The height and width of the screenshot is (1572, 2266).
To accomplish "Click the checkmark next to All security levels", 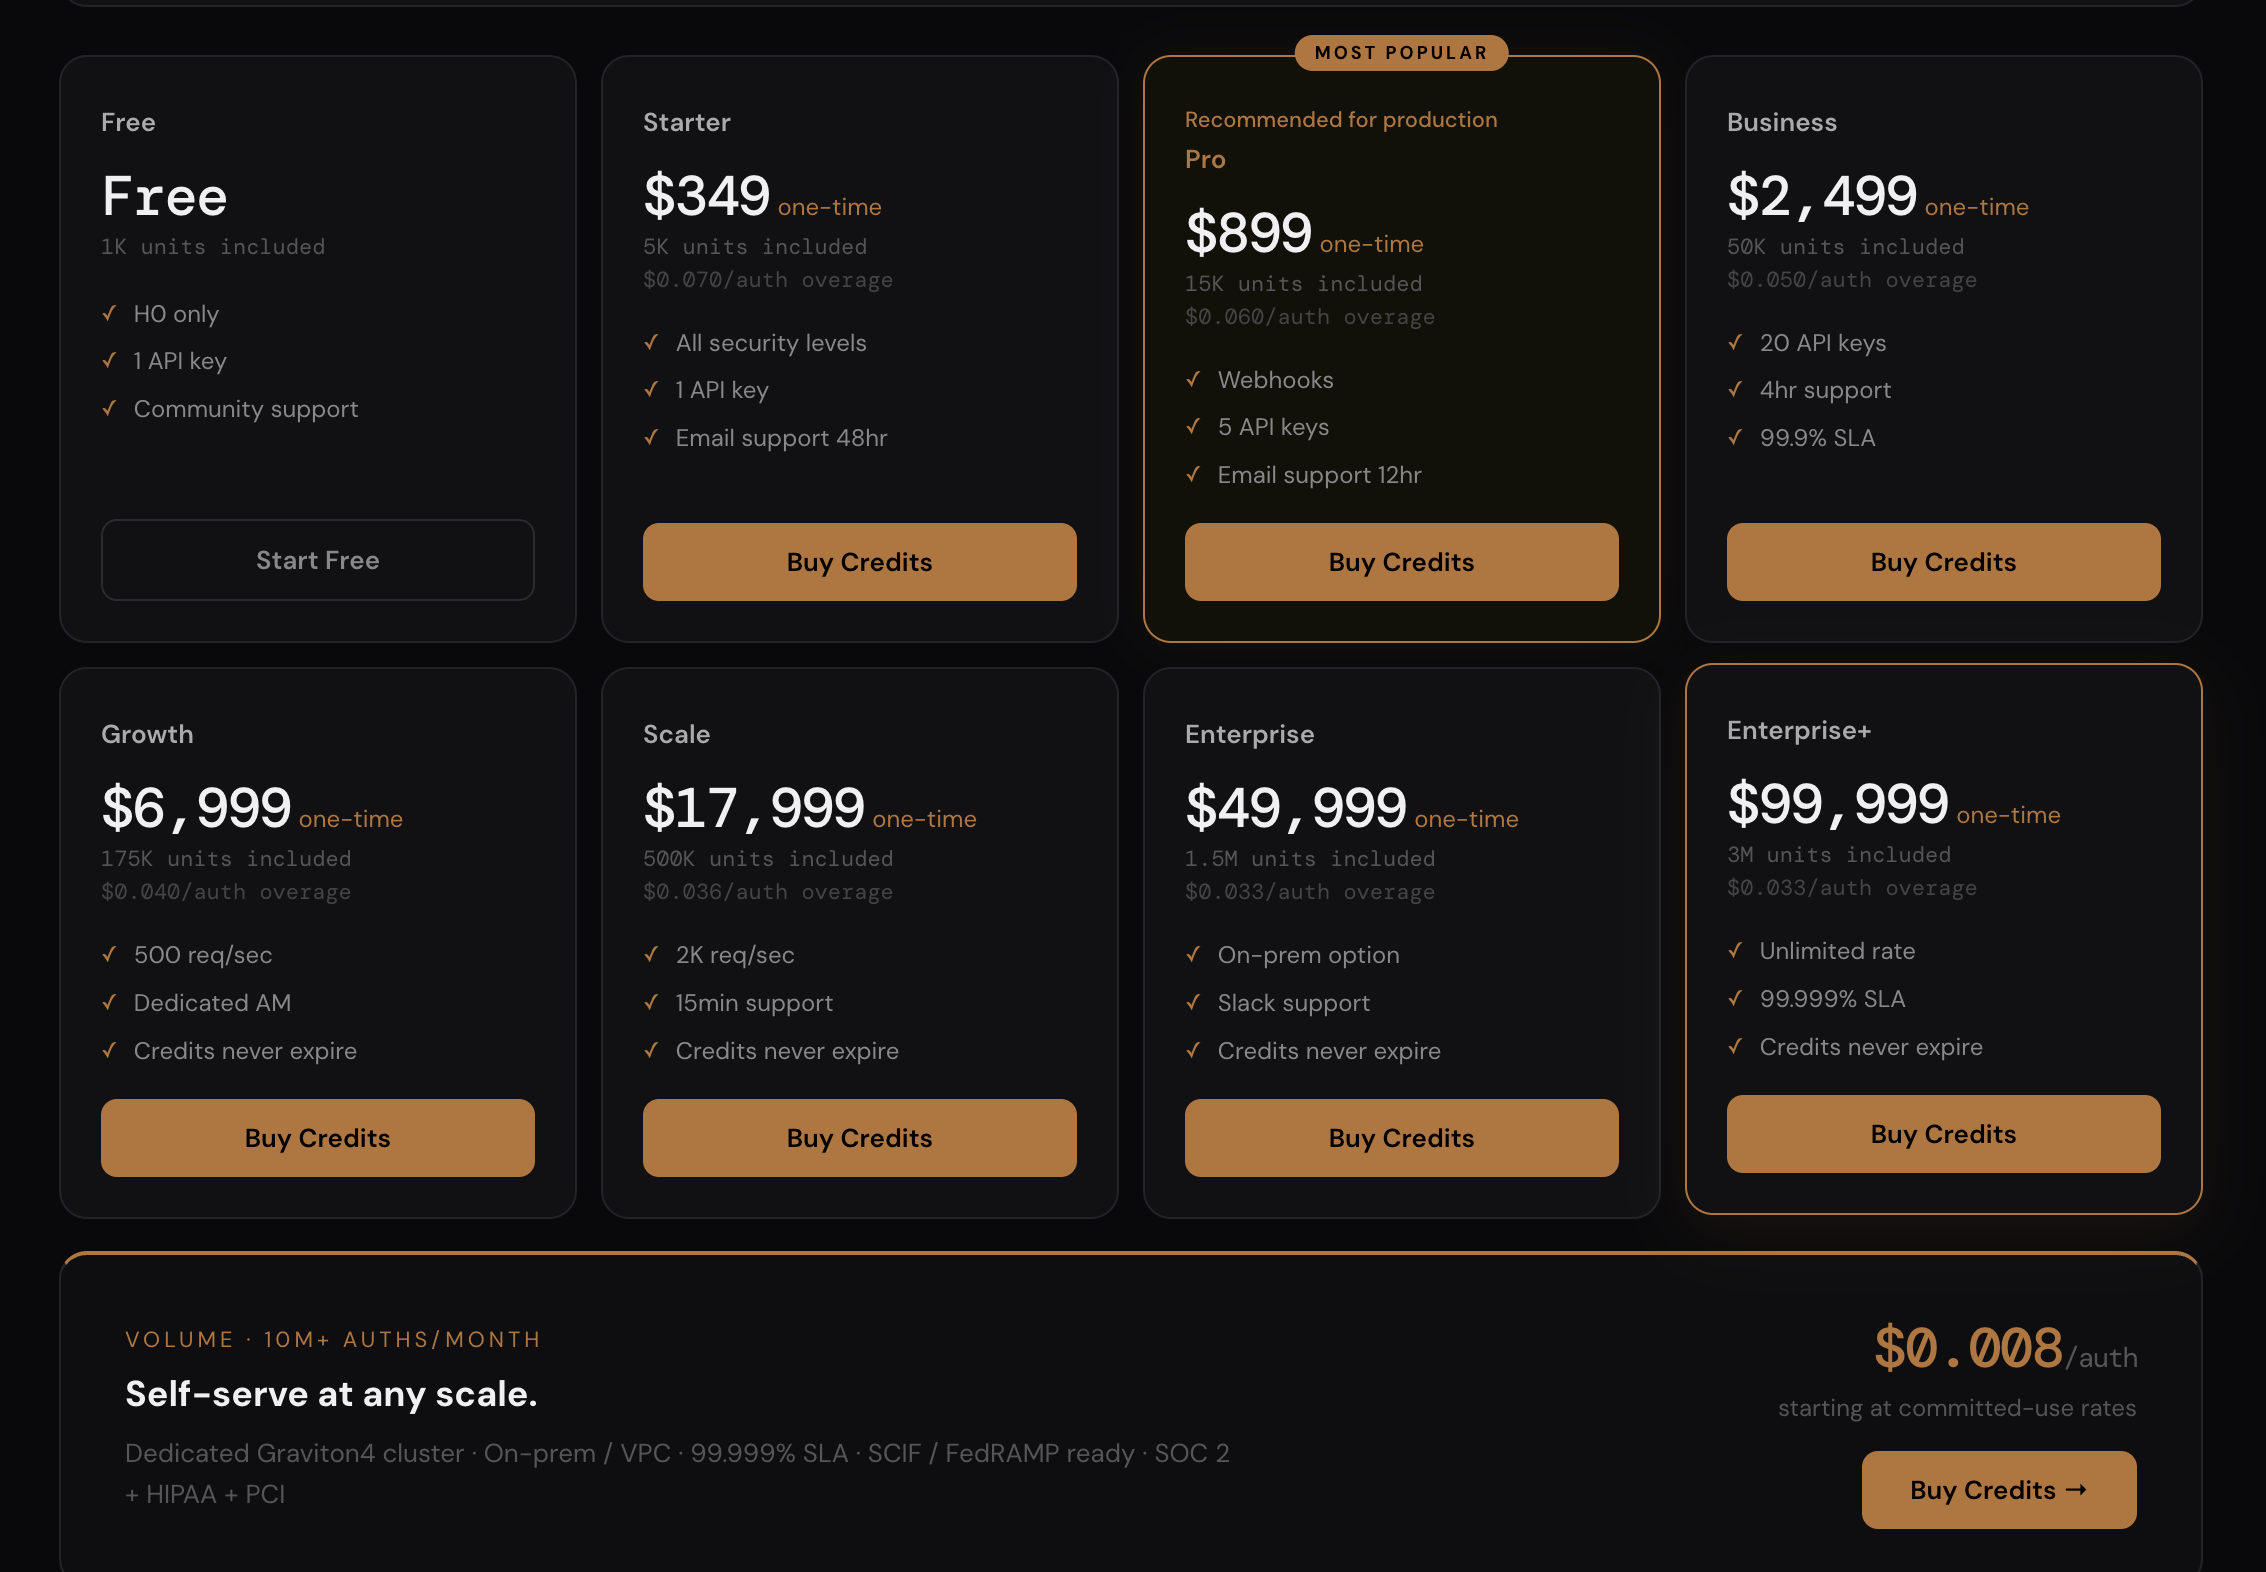I will (x=651, y=342).
